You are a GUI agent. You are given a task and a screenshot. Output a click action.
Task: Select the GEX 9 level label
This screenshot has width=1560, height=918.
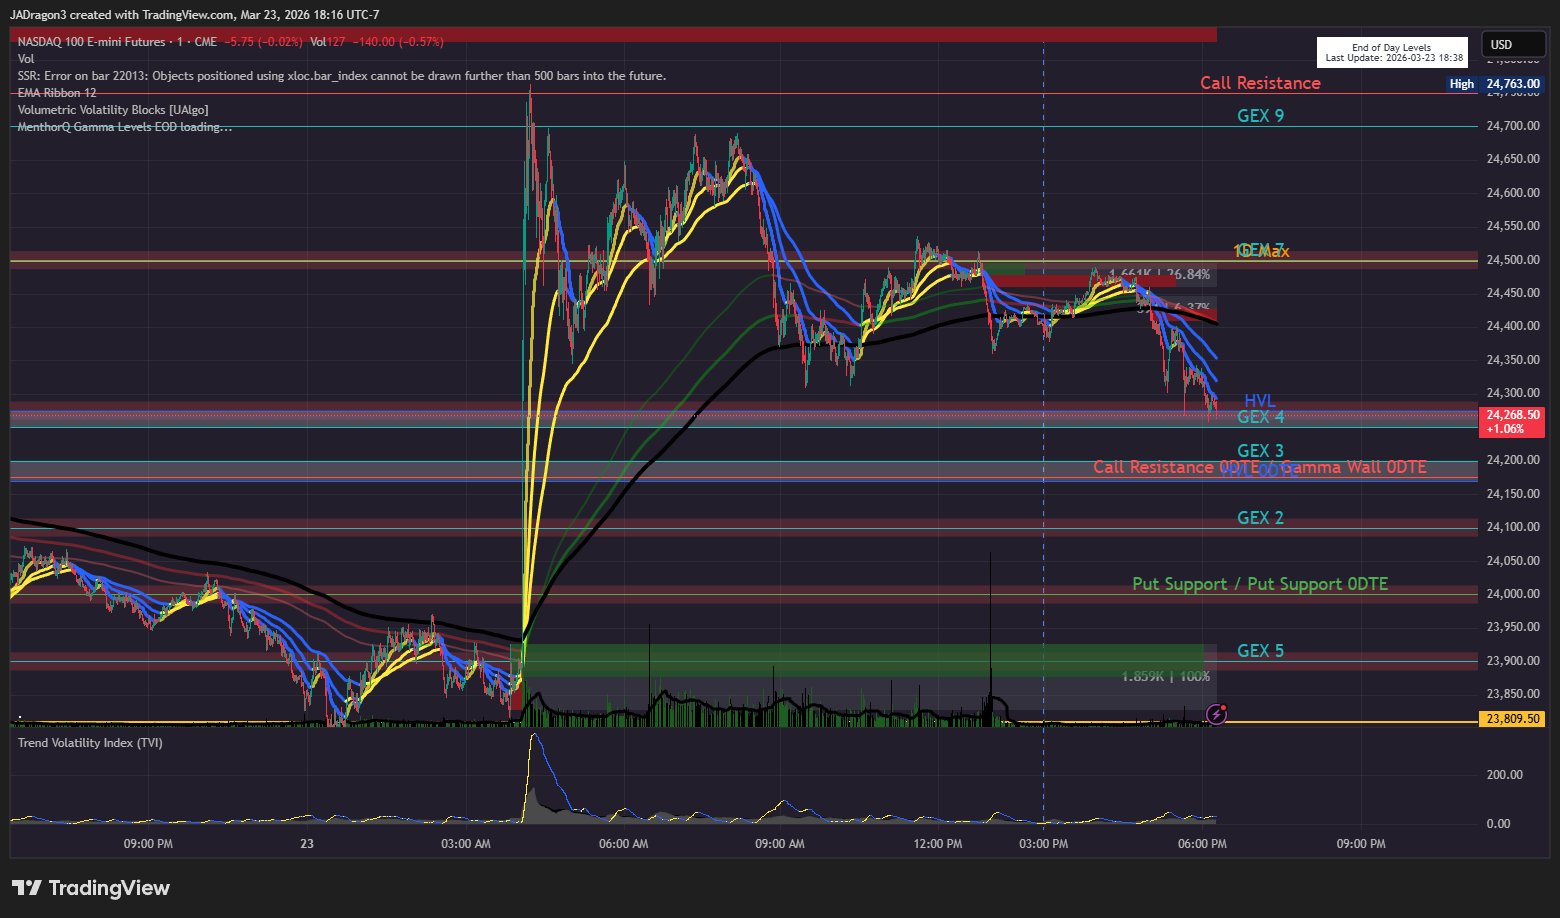point(1260,116)
